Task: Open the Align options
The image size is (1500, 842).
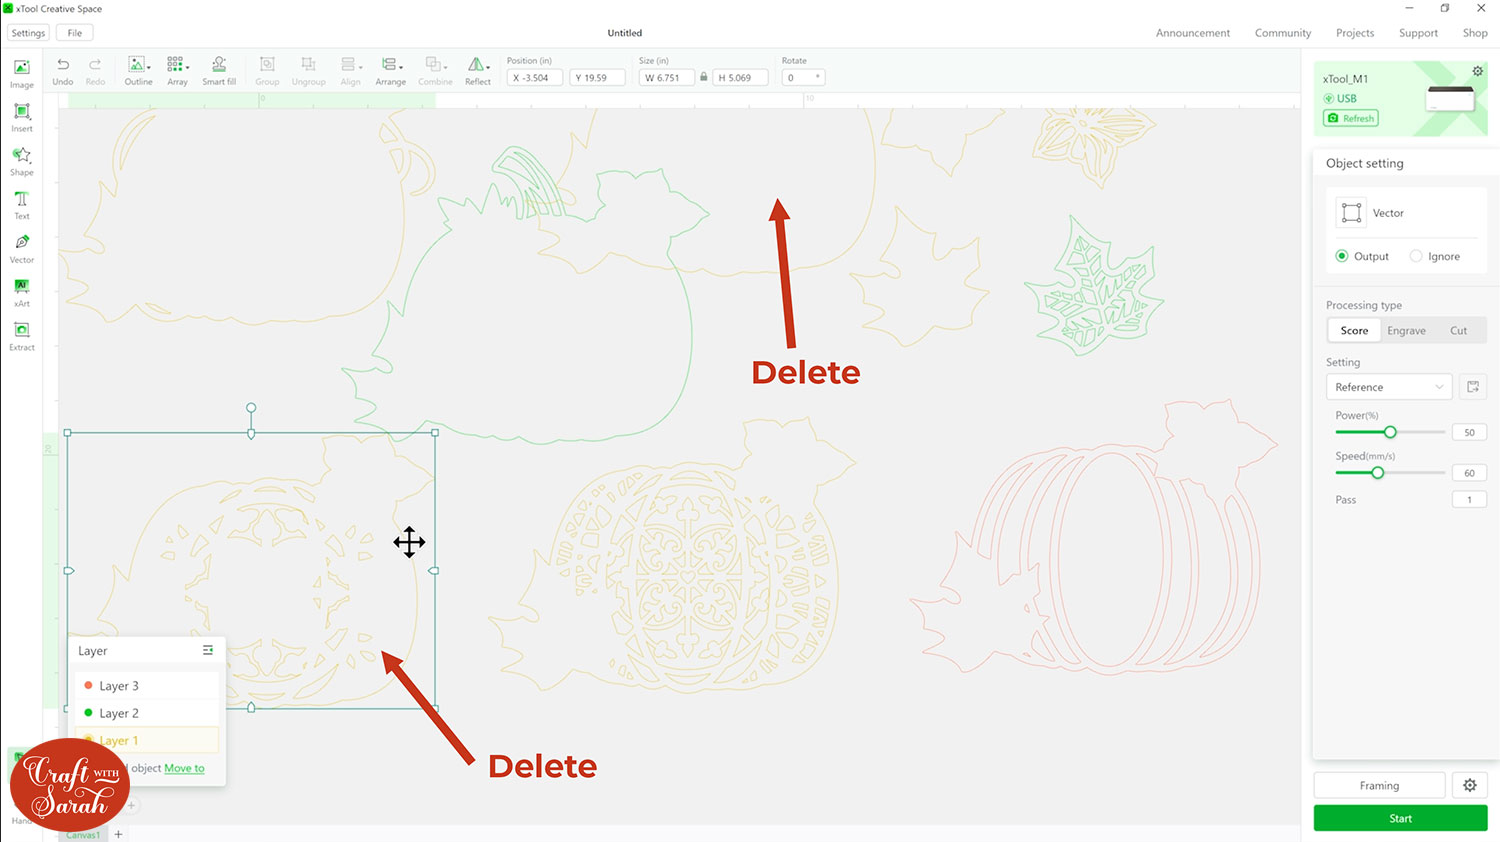Action: (350, 71)
